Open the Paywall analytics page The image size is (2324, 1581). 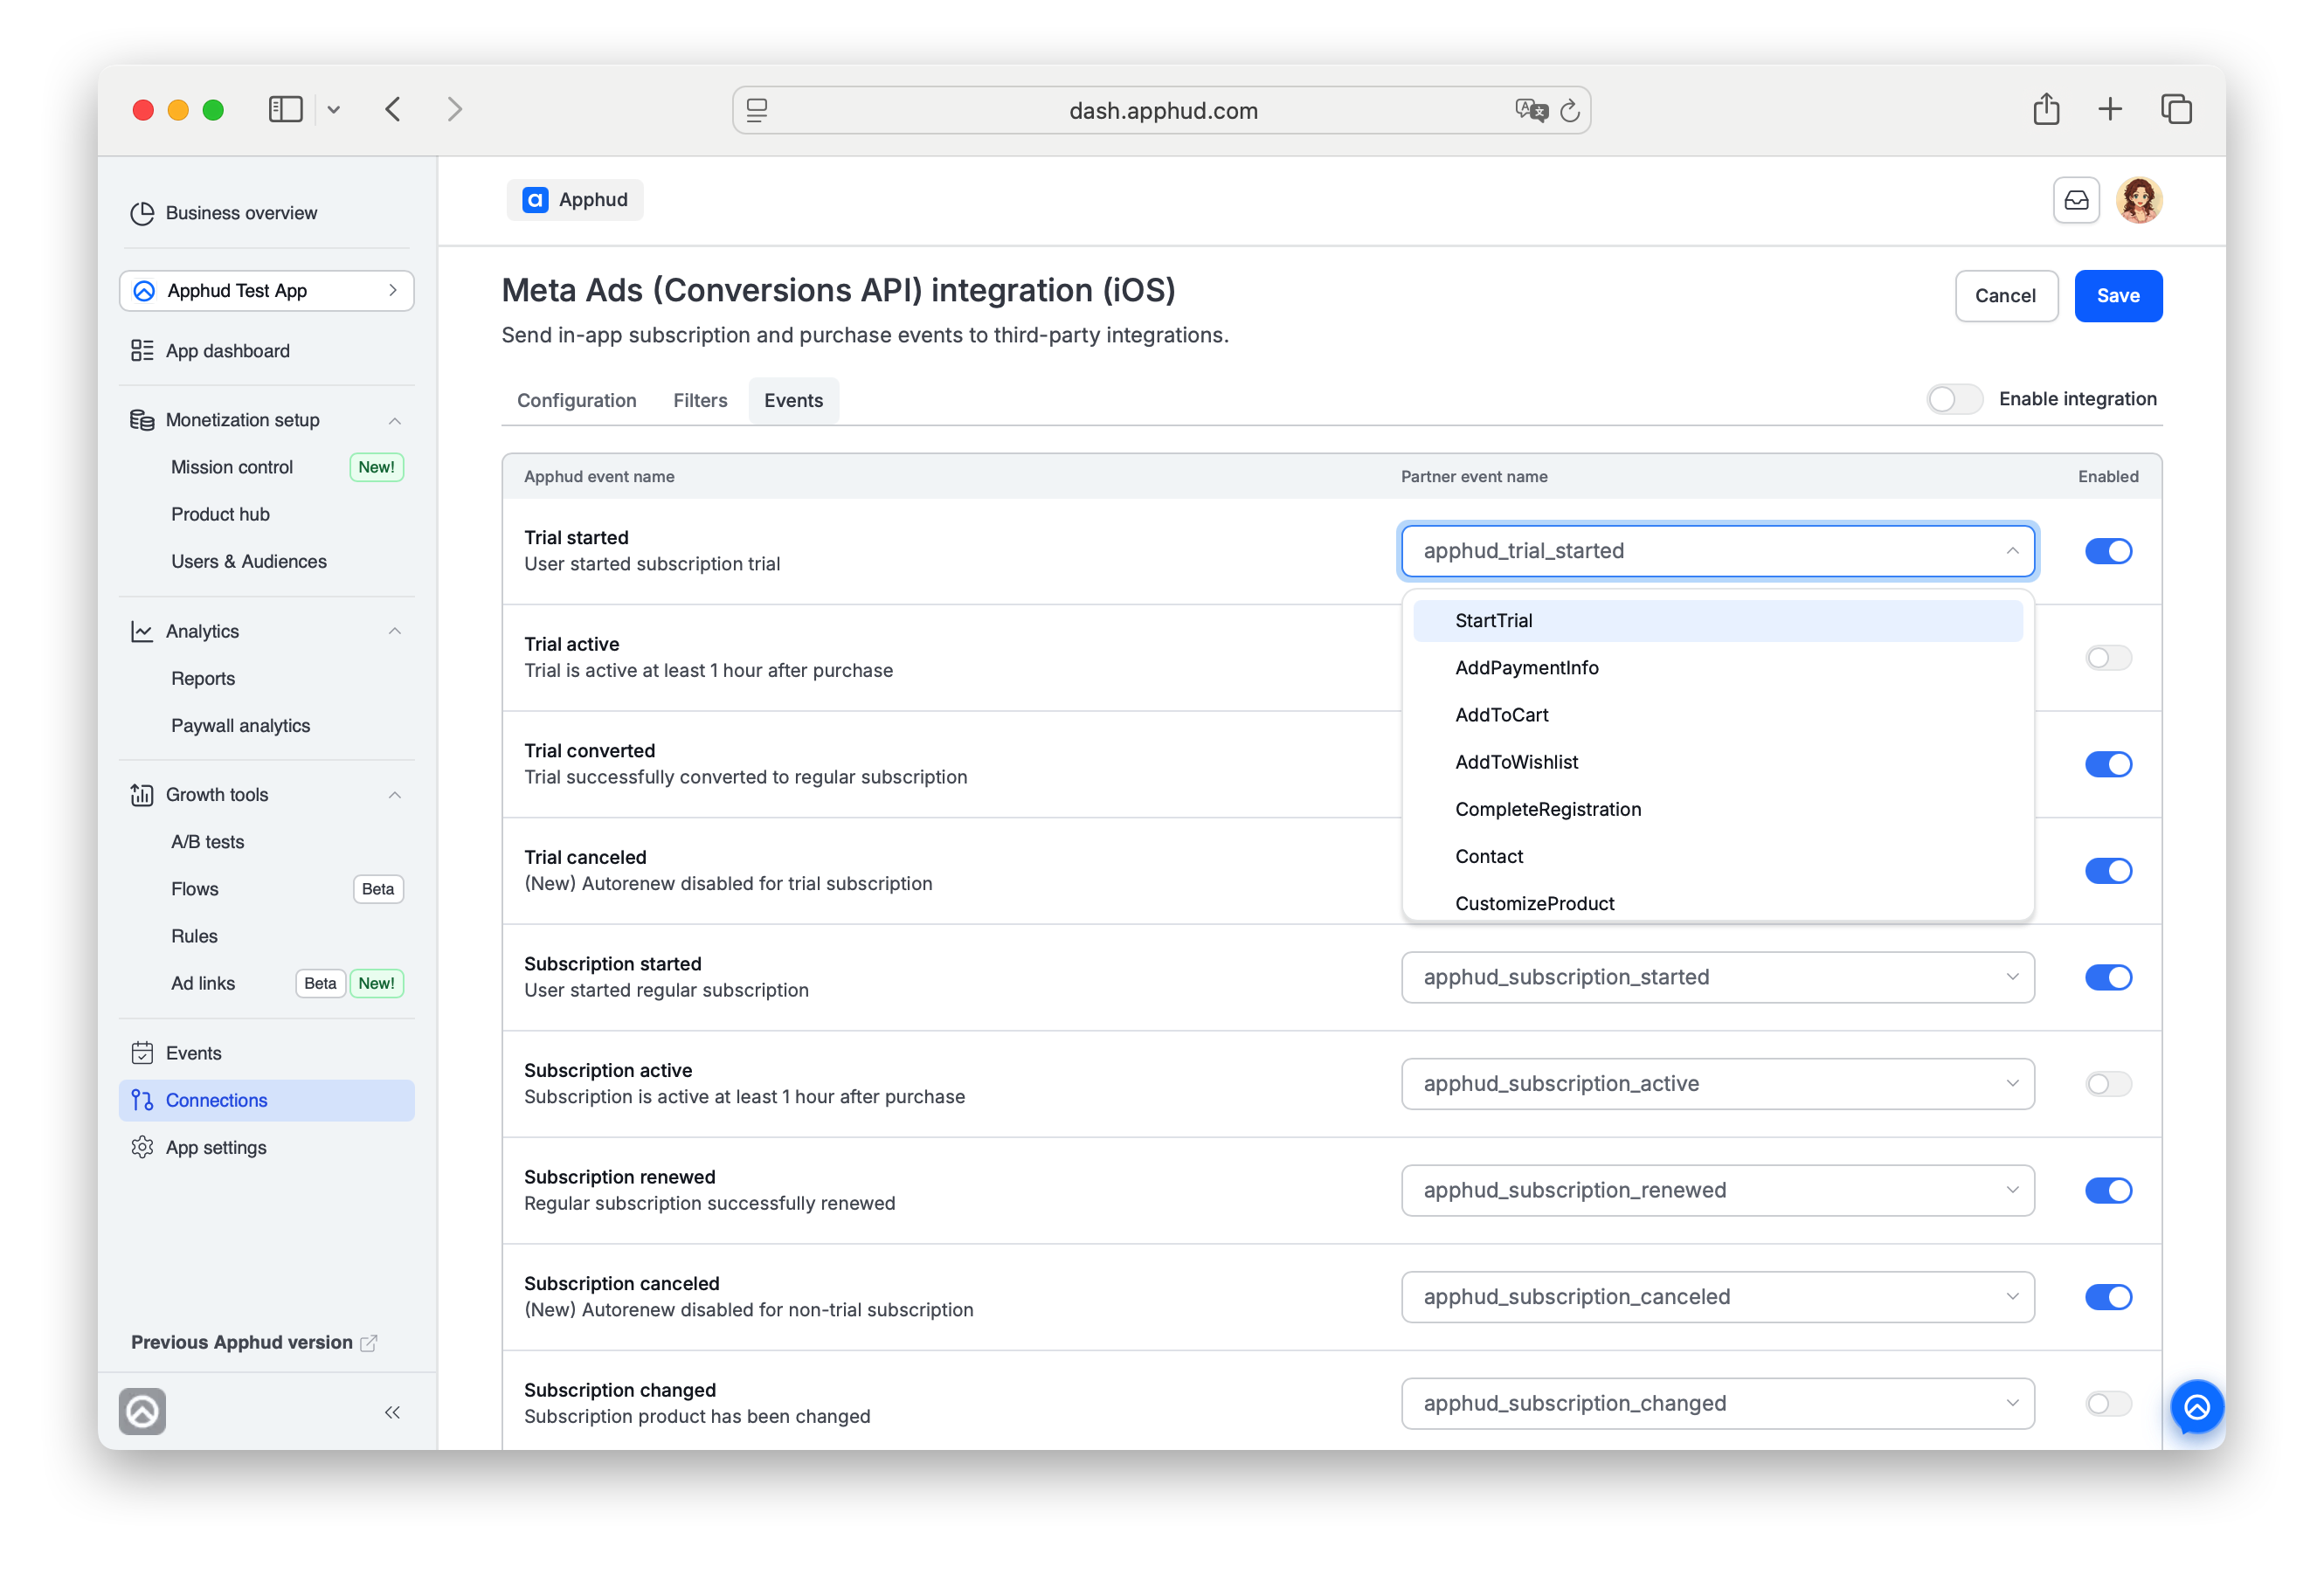click(240, 726)
